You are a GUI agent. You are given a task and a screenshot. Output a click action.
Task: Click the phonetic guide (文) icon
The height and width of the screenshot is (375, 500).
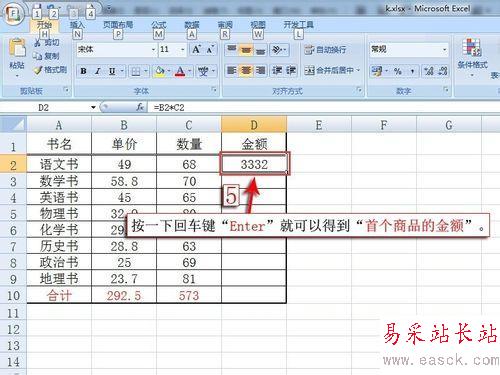pyautogui.click(x=203, y=71)
